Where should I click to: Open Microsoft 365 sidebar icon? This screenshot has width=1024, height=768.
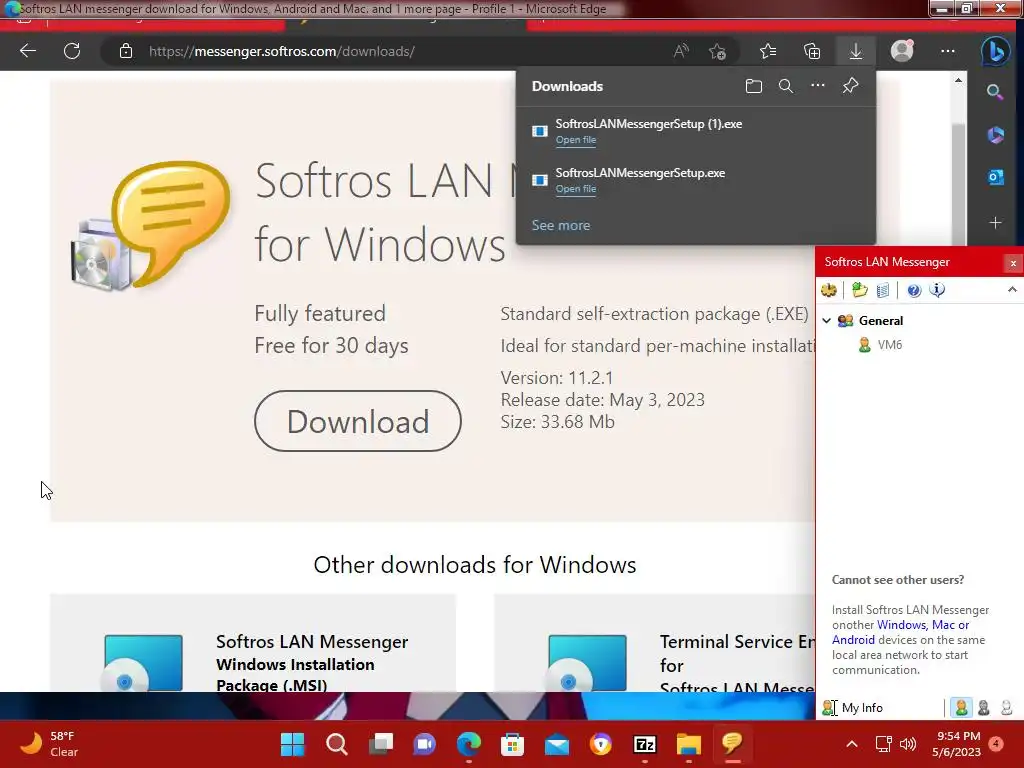pyautogui.click(x=995, y=135)
